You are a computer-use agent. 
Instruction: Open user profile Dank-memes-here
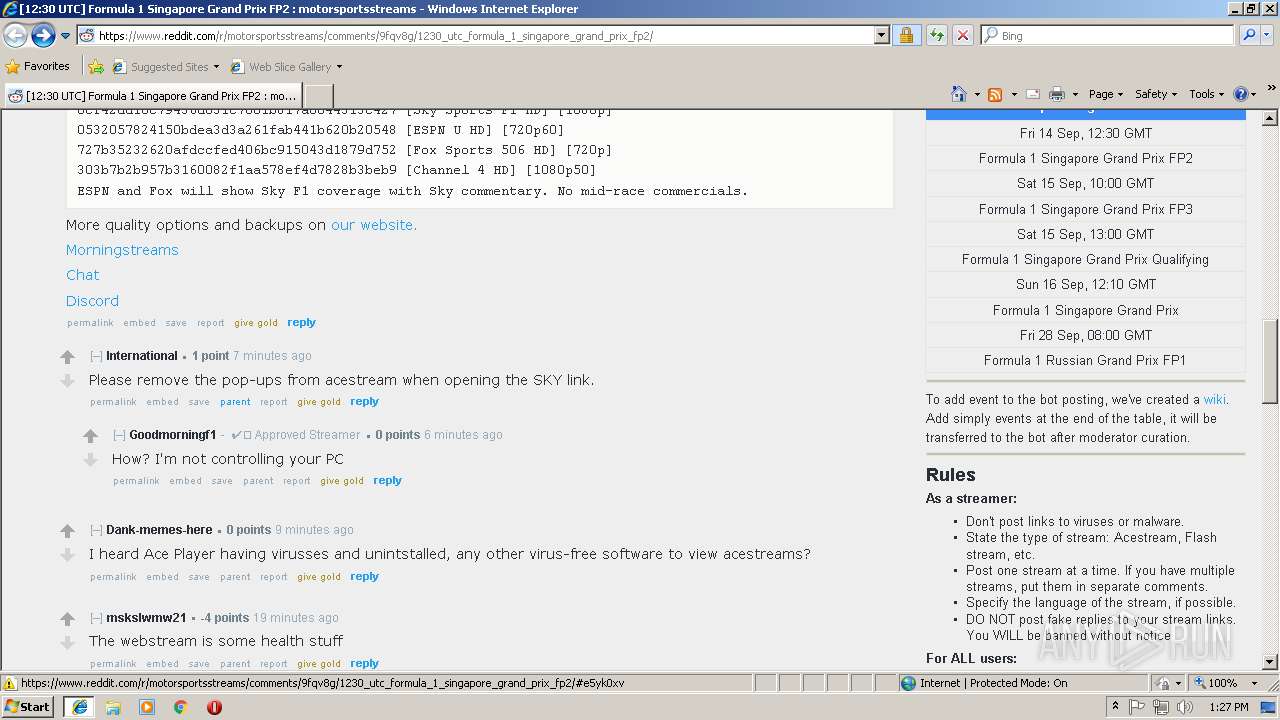159,530
